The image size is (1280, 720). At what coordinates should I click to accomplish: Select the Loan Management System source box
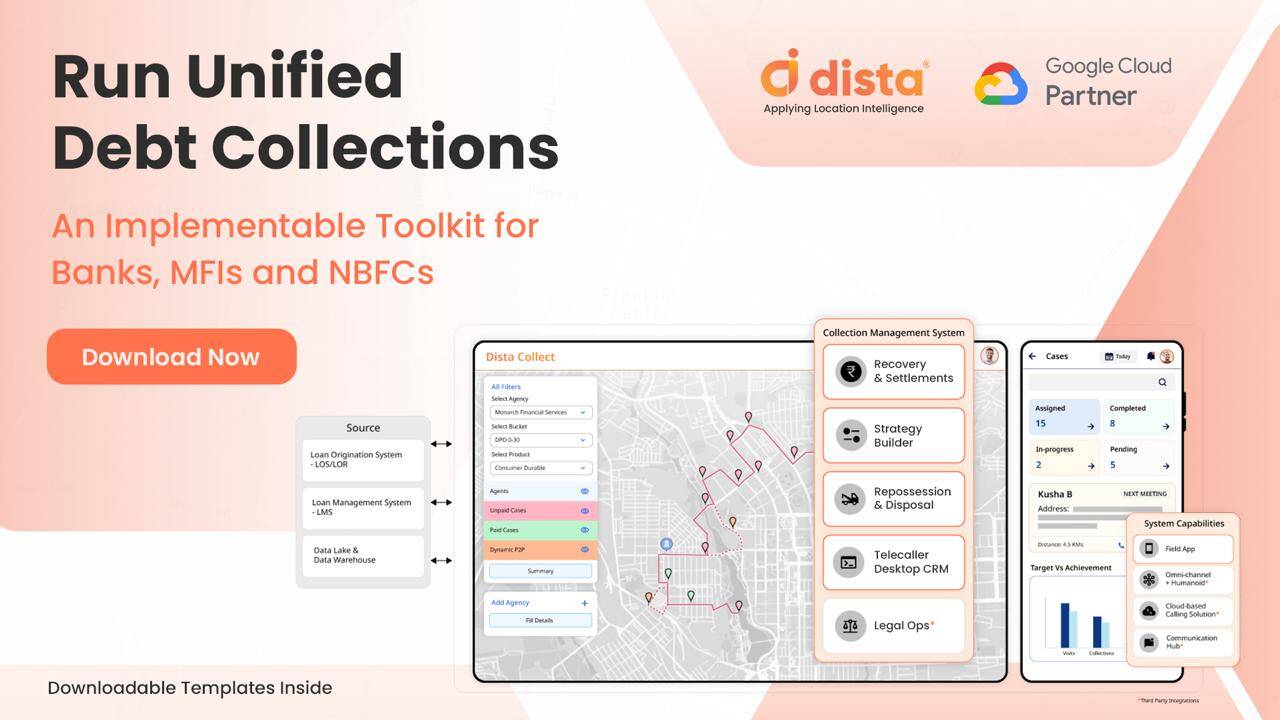tap(363, 508)
